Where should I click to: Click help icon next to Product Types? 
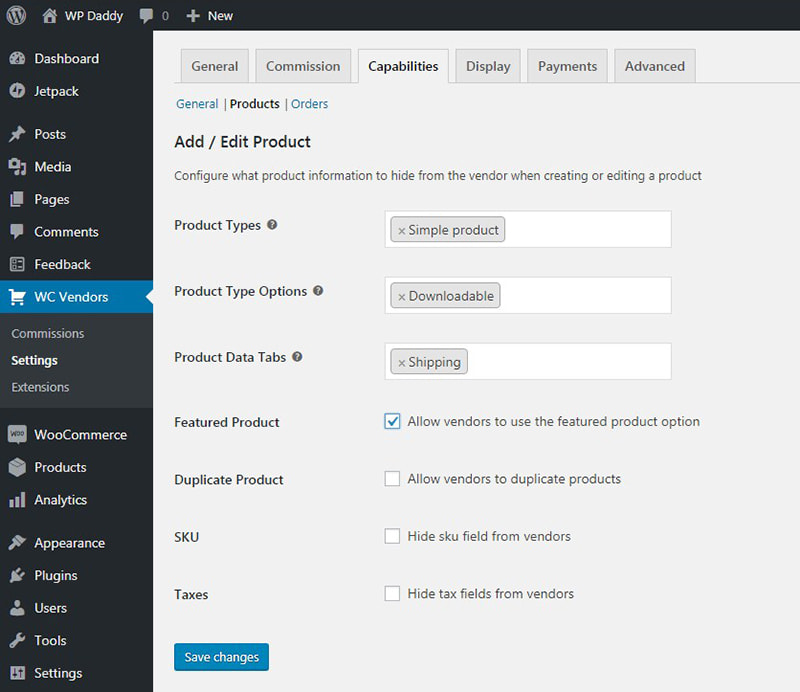pyautogui.click(x=272, y=225)
